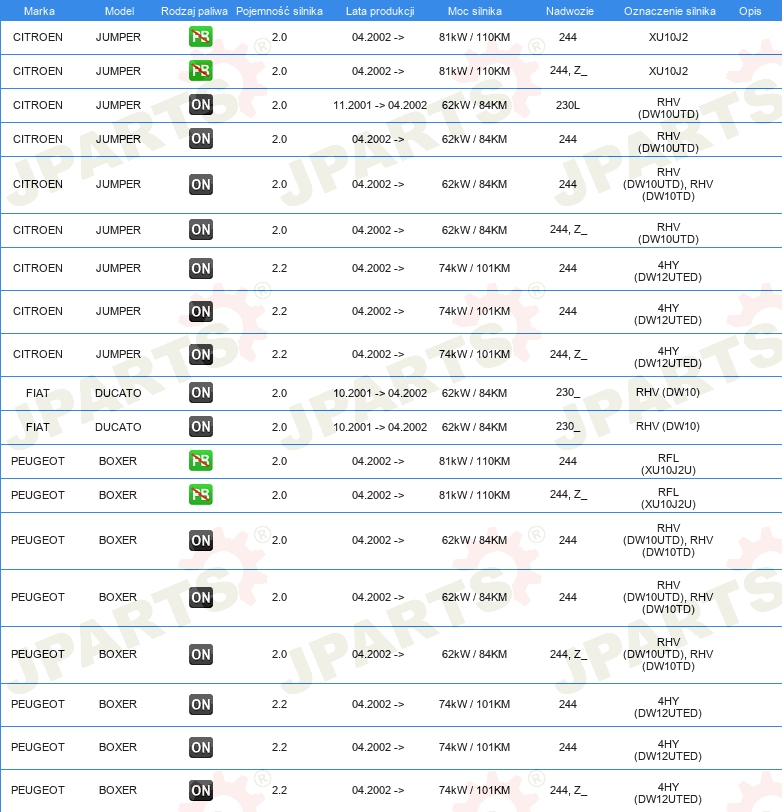Click engine cell in Peugeot 2.0 diesel 244, Z_ row
782x812 pixels.
click(x=668, y=654)
